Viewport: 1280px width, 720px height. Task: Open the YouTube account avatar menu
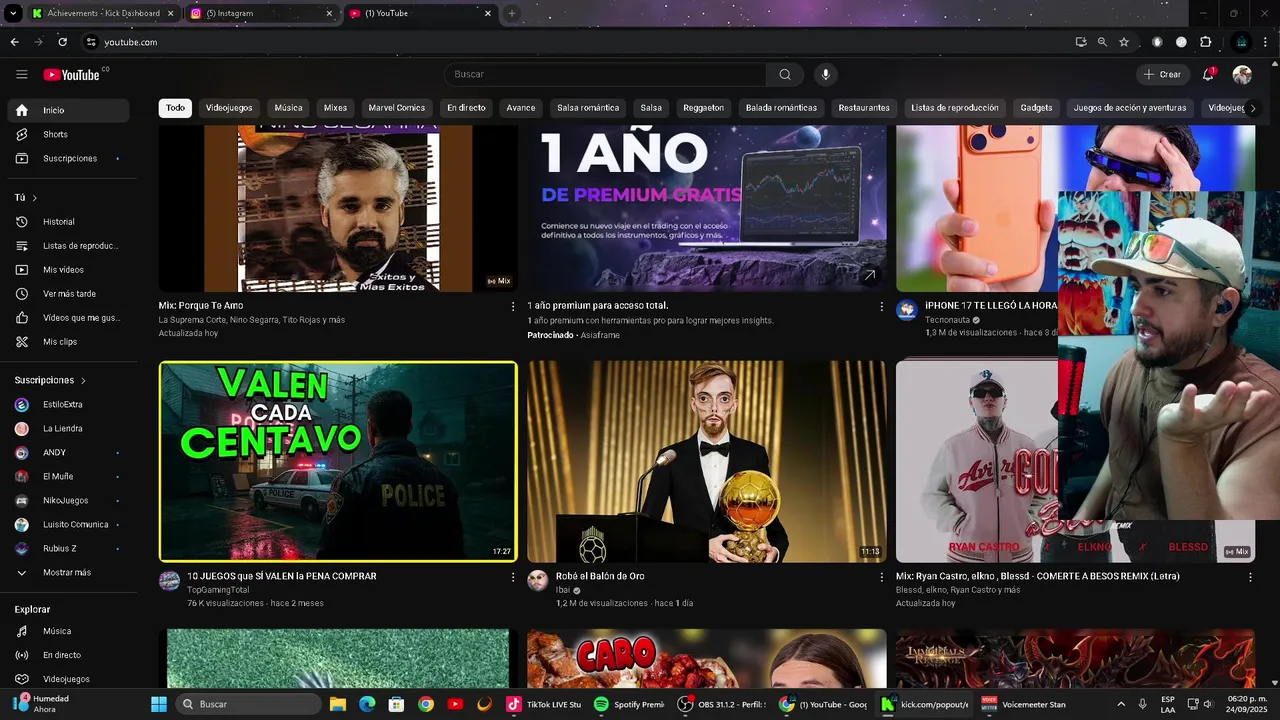(1242, 74)
